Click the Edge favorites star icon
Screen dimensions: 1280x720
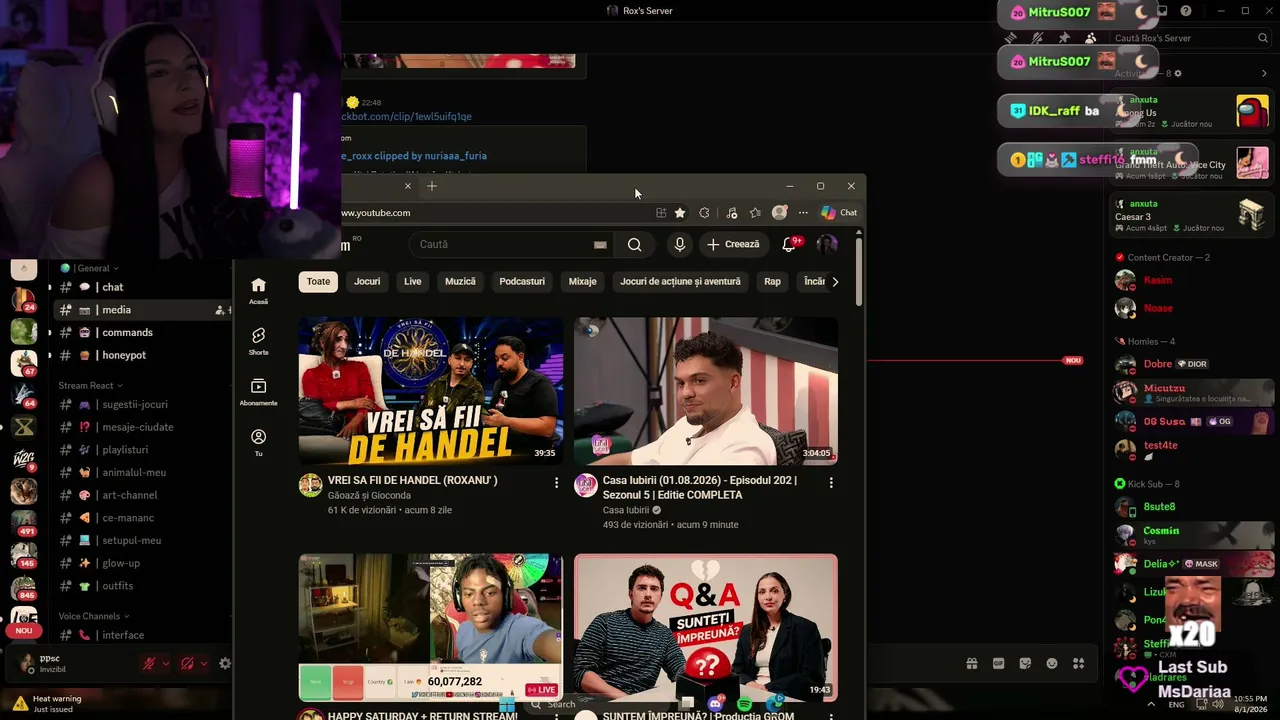(680, 213)
